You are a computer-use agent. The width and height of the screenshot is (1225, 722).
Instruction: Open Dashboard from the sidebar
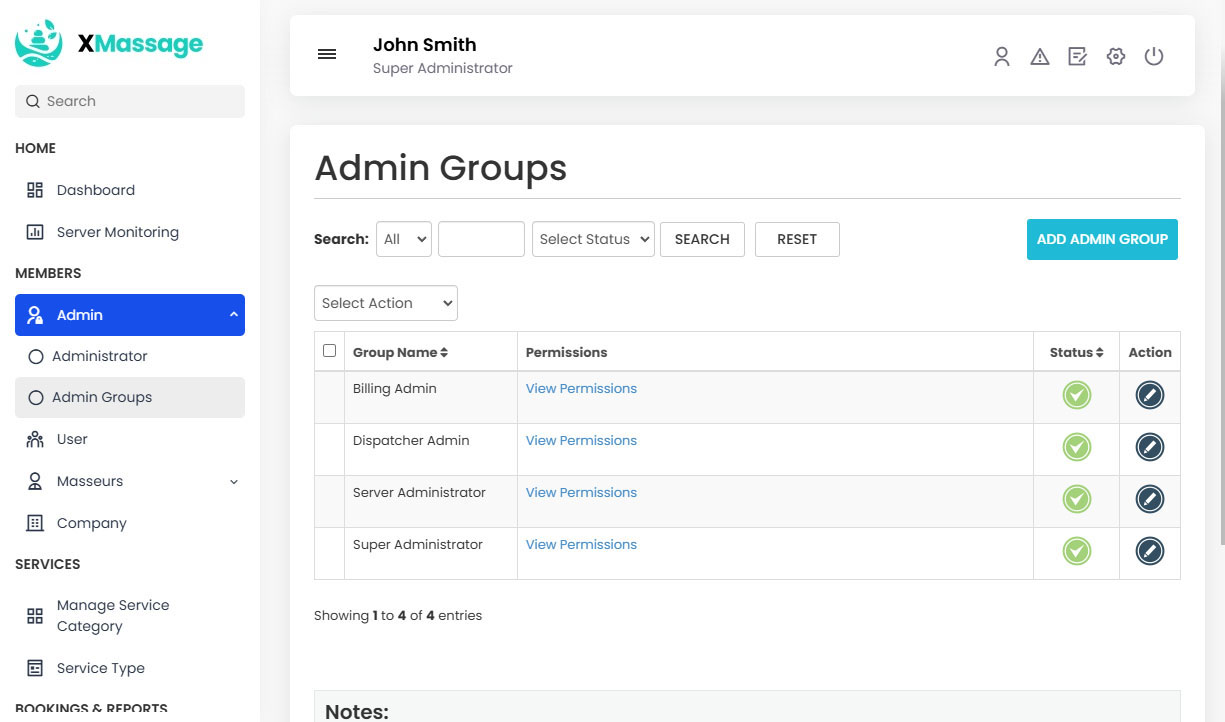[95, 190]
